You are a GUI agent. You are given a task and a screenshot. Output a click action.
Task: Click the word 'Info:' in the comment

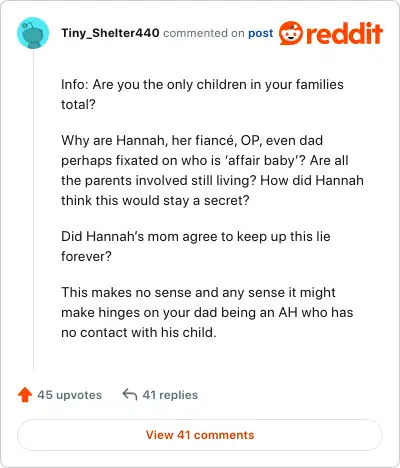75,84
